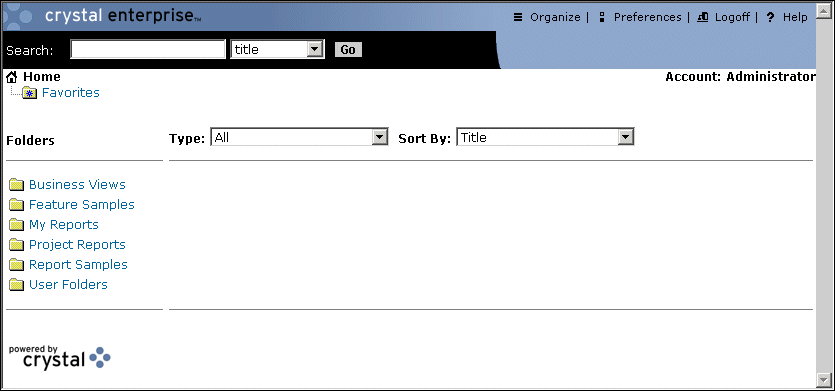Click the crystal enterprise logo
Screen dimensions: 835x391
click(123, 16)
